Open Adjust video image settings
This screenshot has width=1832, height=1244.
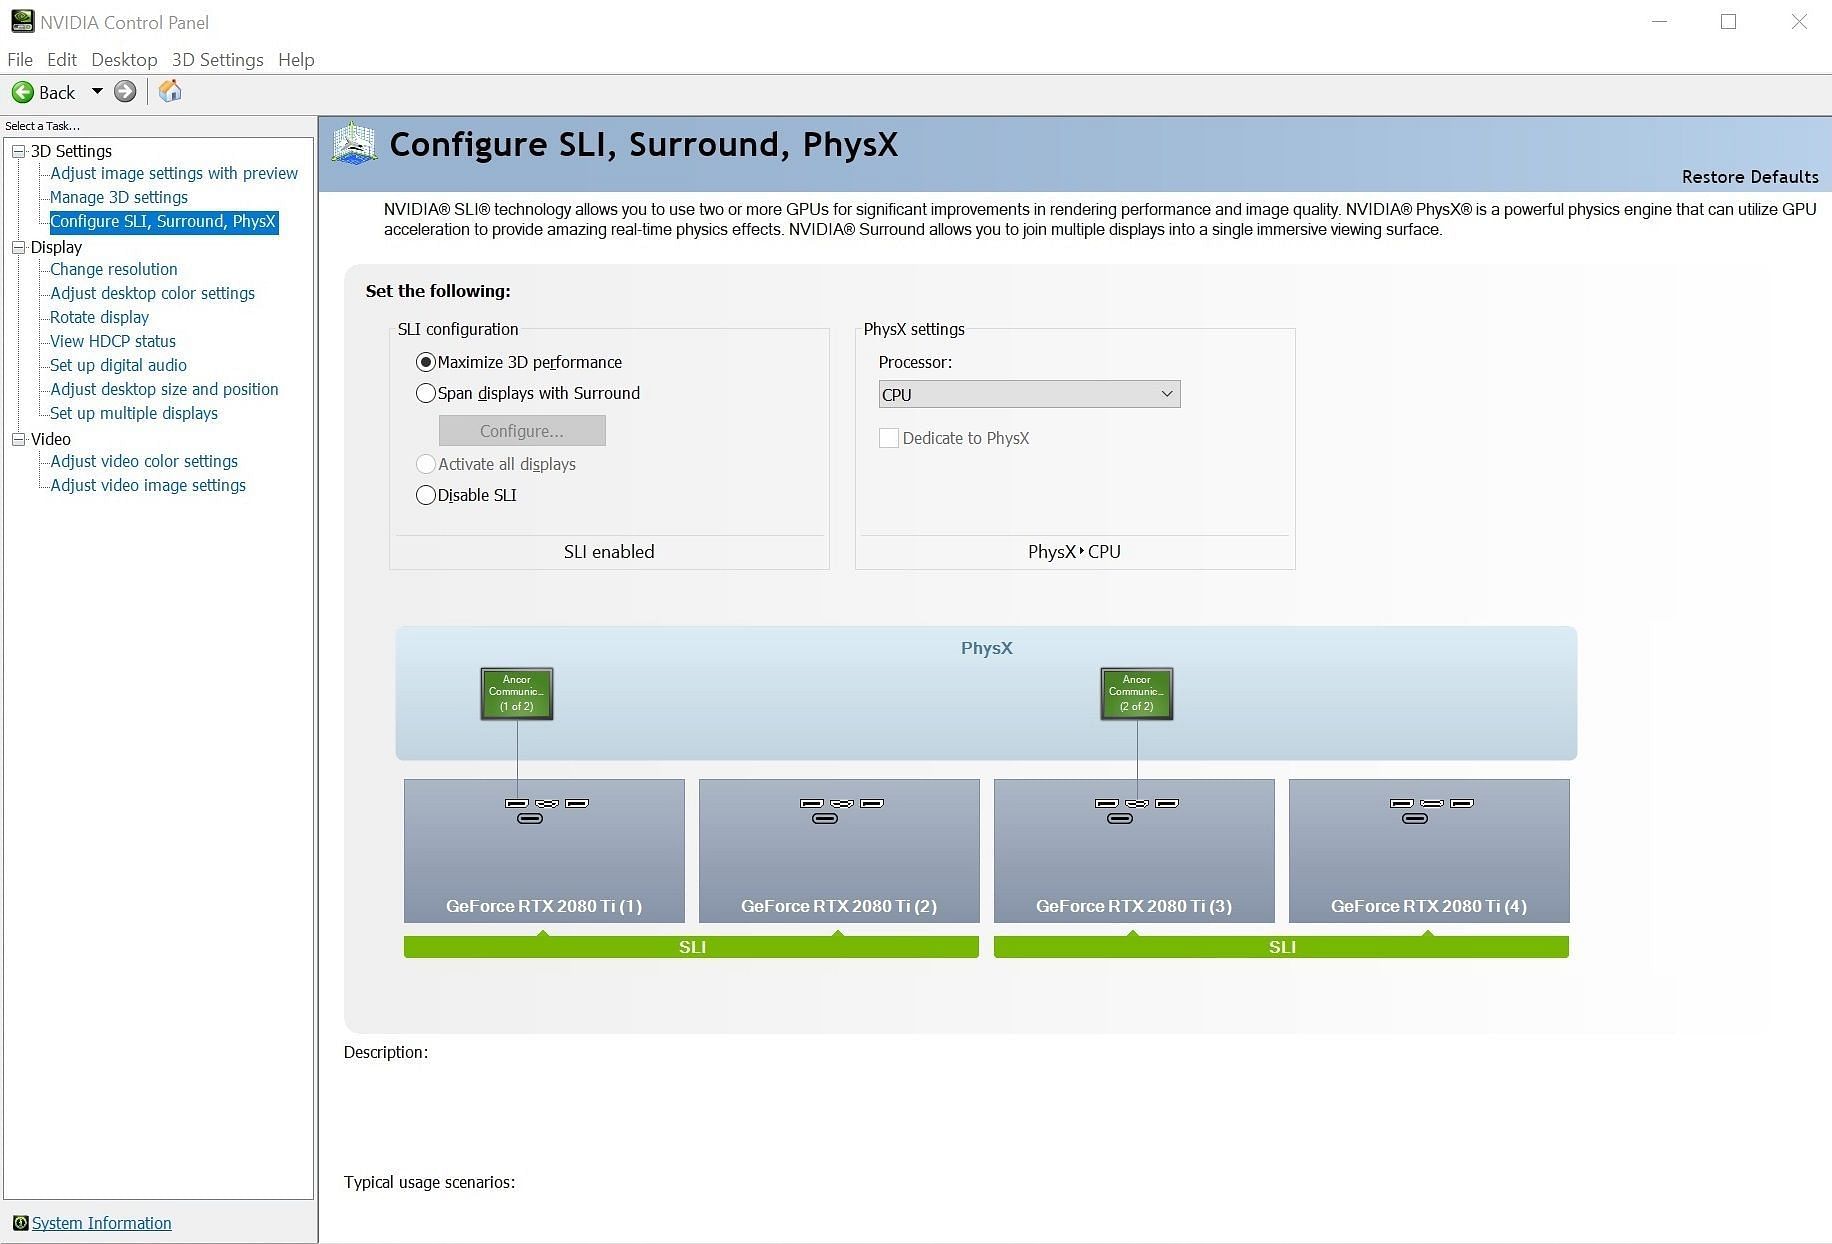tap(148, 485)
